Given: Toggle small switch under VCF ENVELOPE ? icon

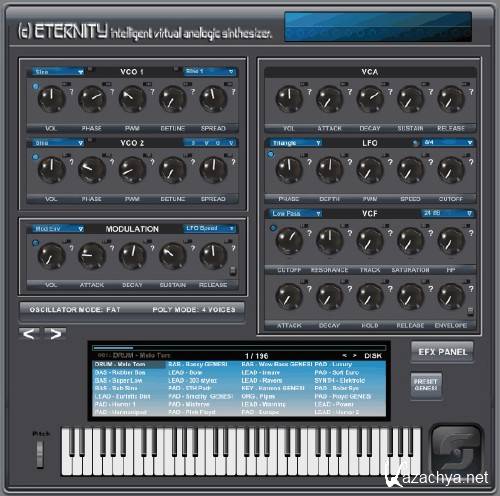Looking at the screenshot, I should [470, 312].
